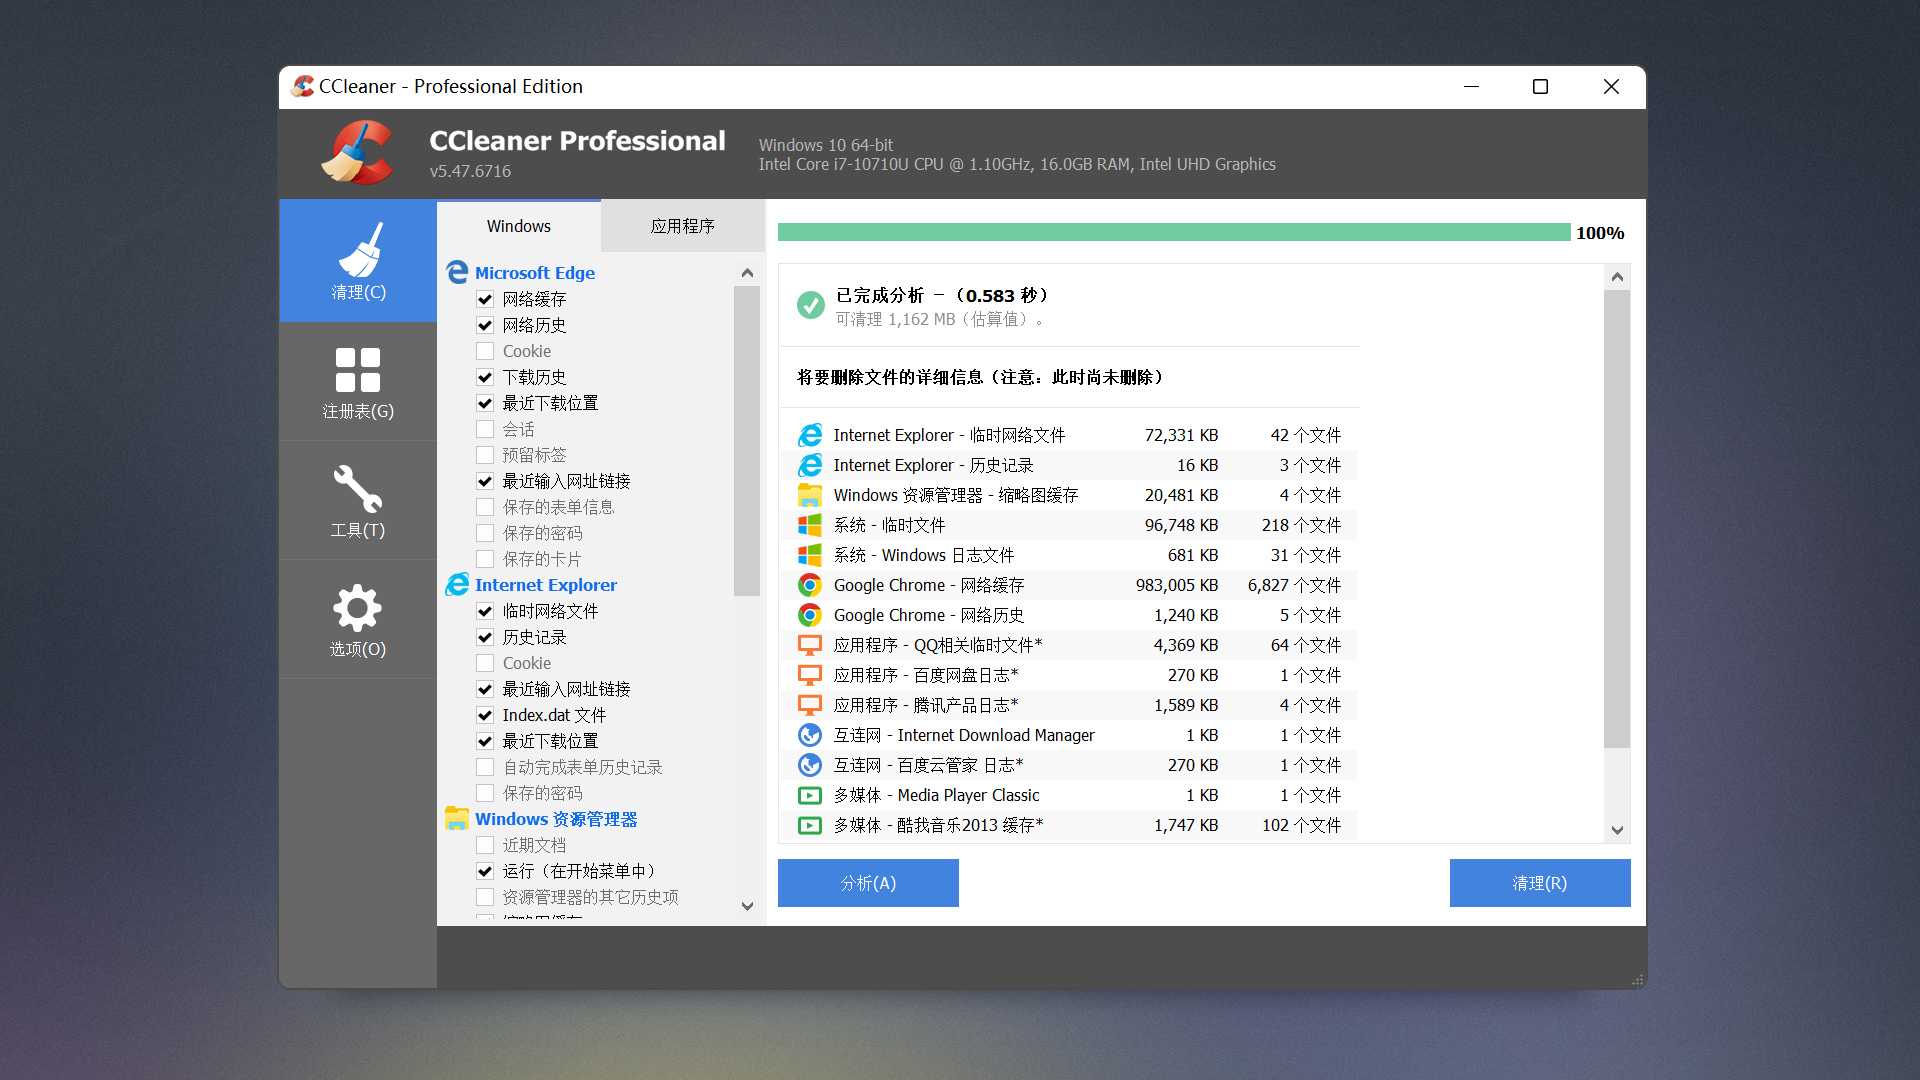Image resolution: width=1920 pixels, height=1080 pixels.
Task: Click the Internet Explorer section icon
Action: pos(458,584)
